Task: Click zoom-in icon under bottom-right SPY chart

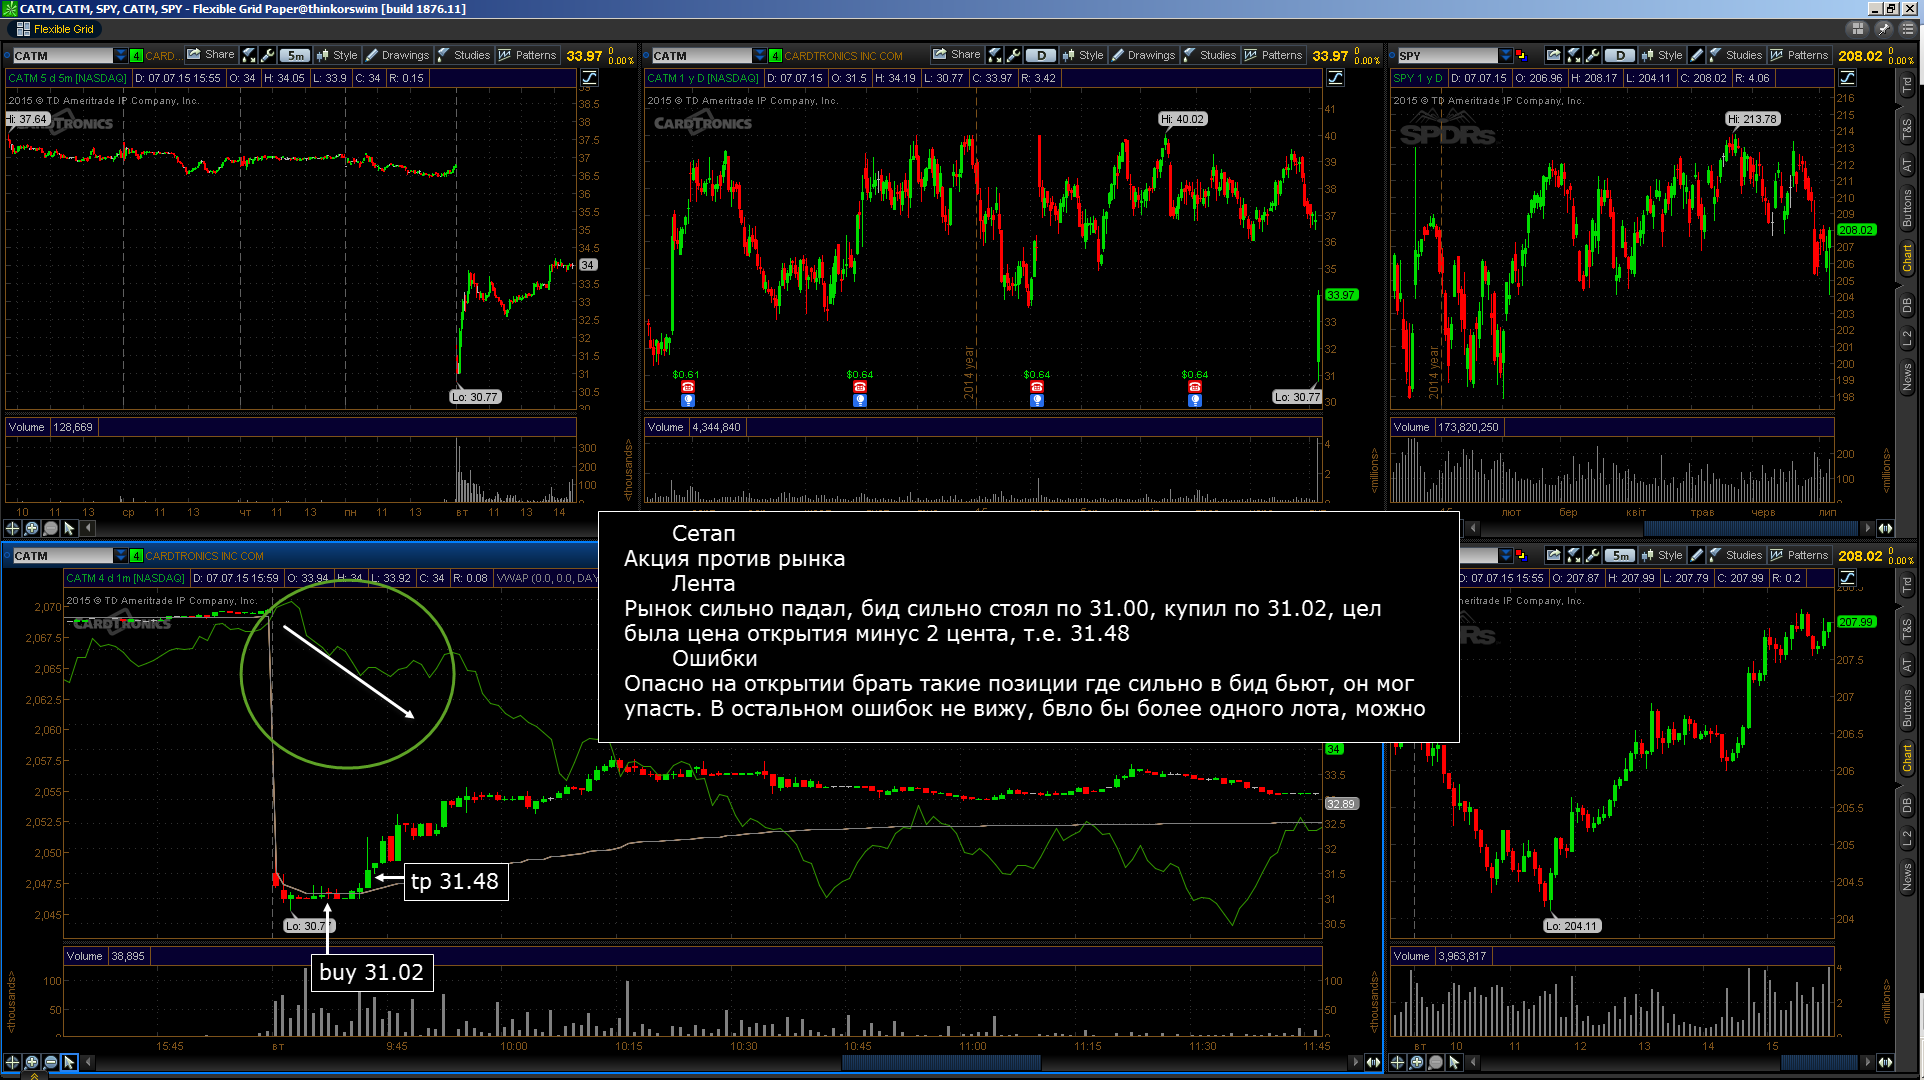Action: pos(1417,1062)
